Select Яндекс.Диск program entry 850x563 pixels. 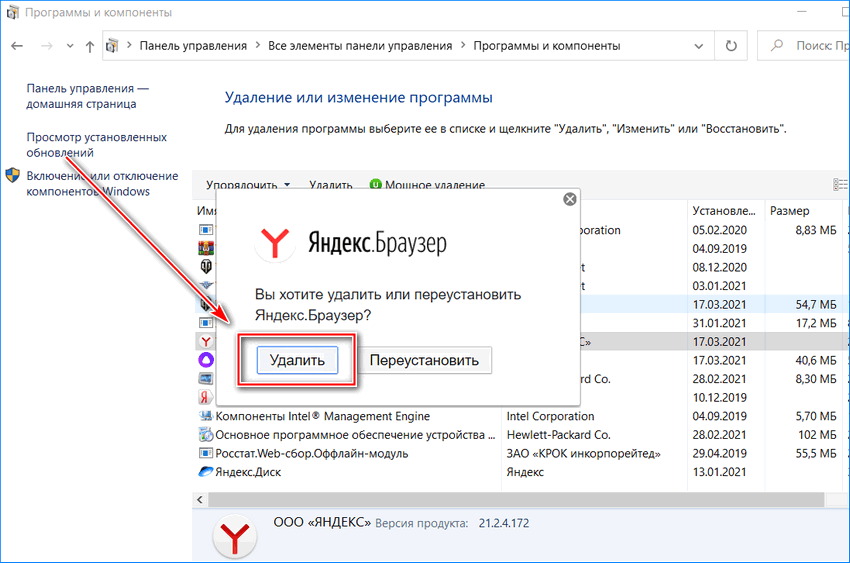(x=248, y=472)
